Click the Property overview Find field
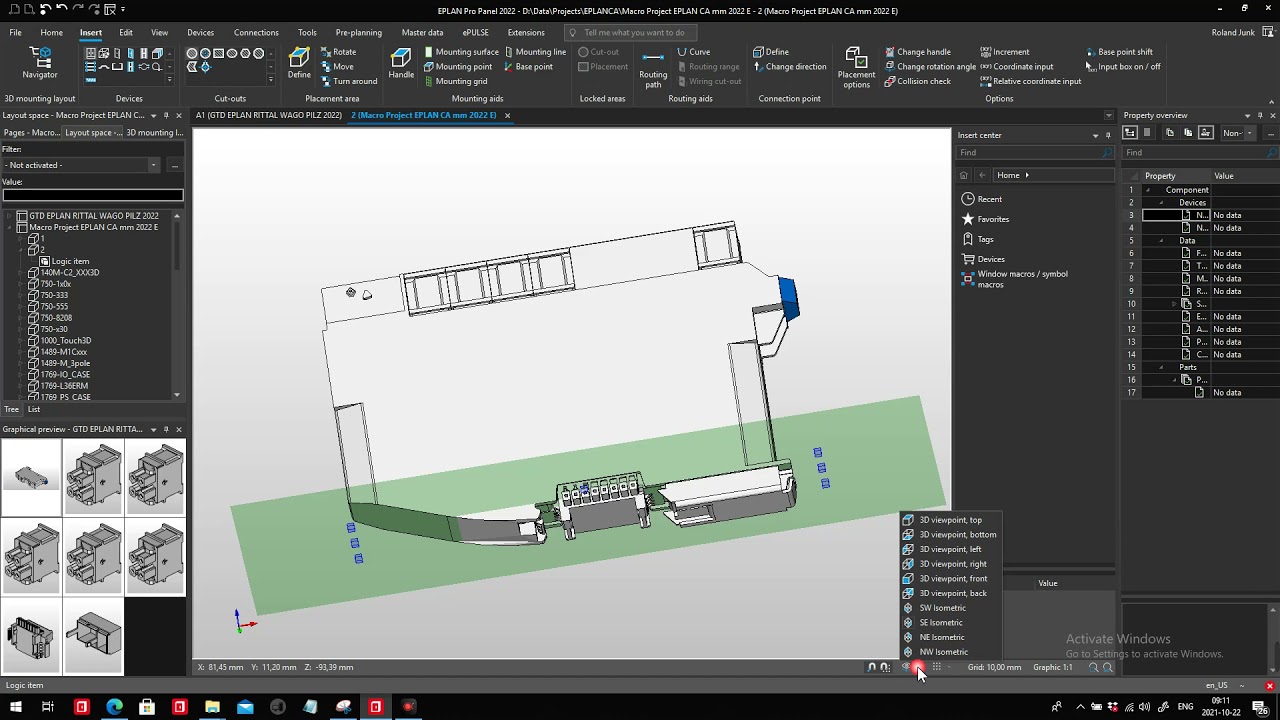Screen dimensions: 1280x720 (x=1200, y=153)
